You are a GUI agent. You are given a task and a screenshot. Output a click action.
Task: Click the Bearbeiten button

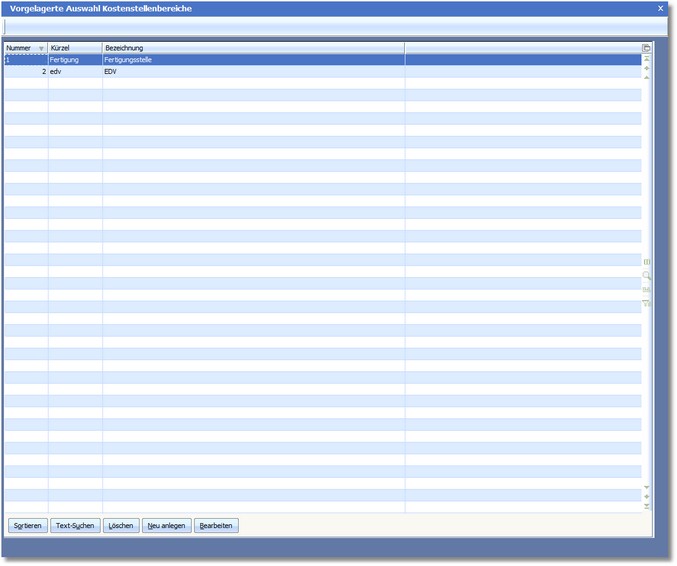click(216, 525)
